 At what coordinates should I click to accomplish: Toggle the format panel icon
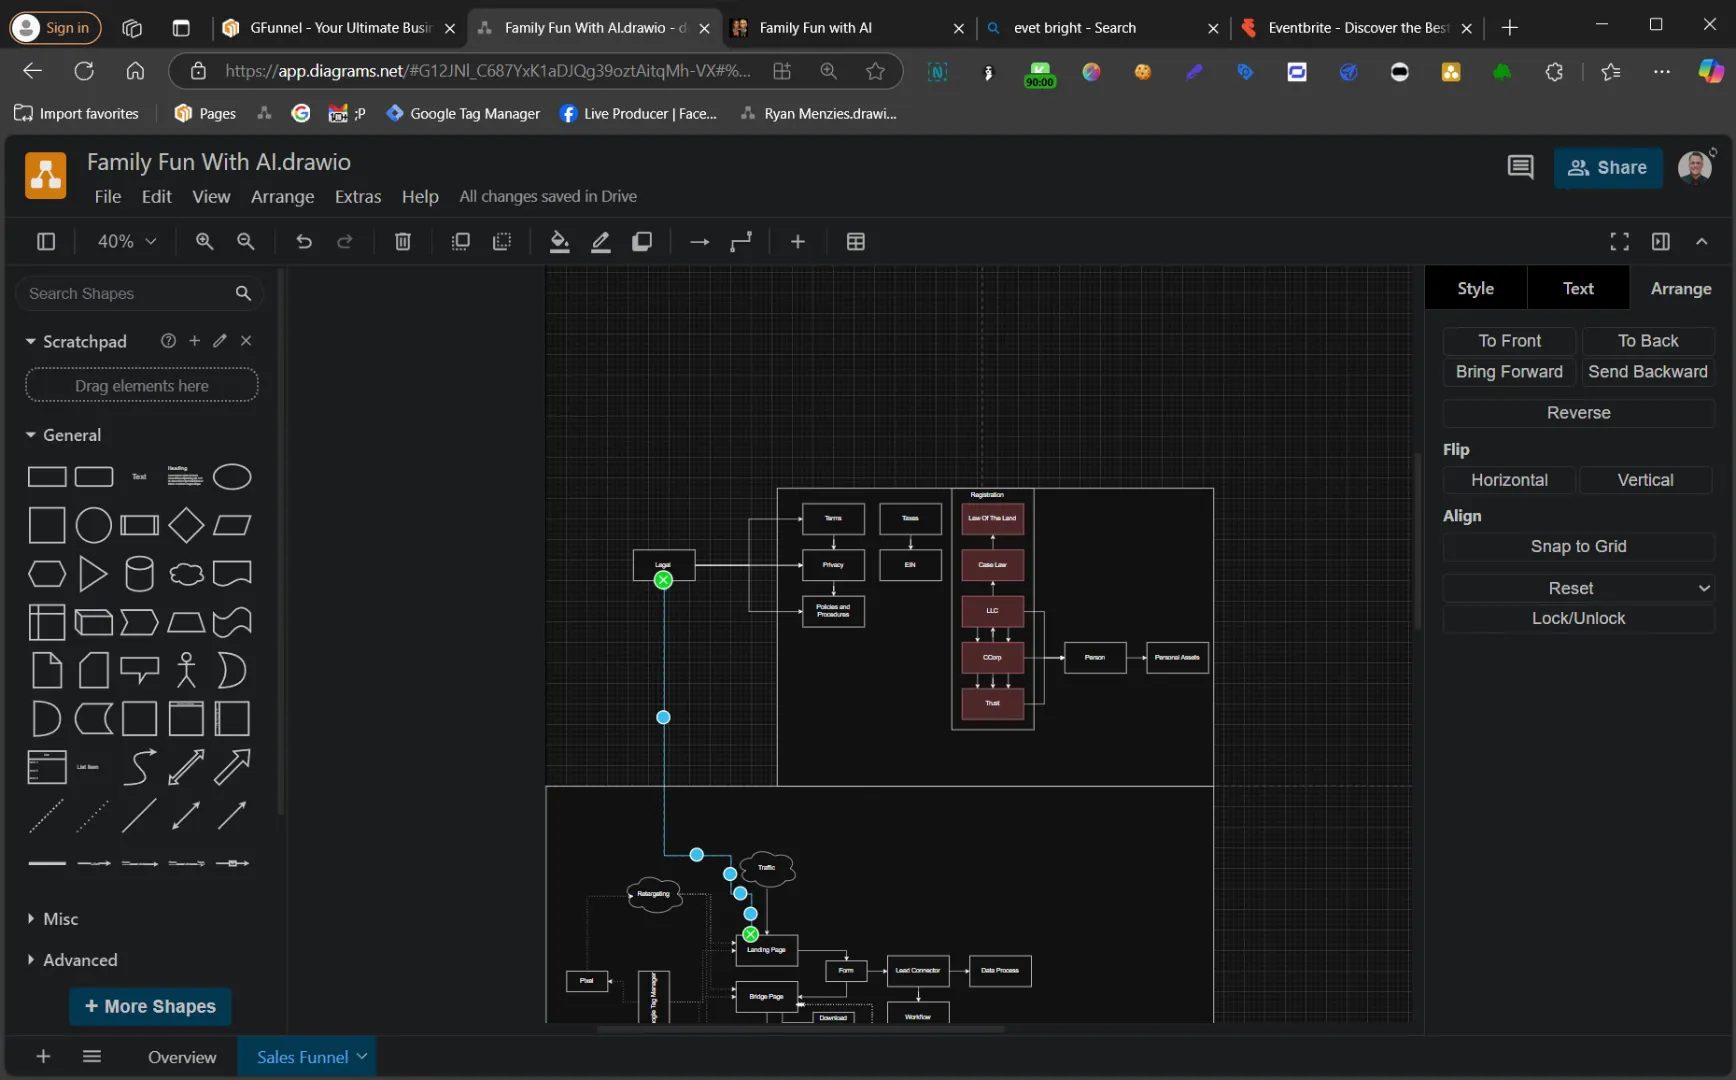1661,241
